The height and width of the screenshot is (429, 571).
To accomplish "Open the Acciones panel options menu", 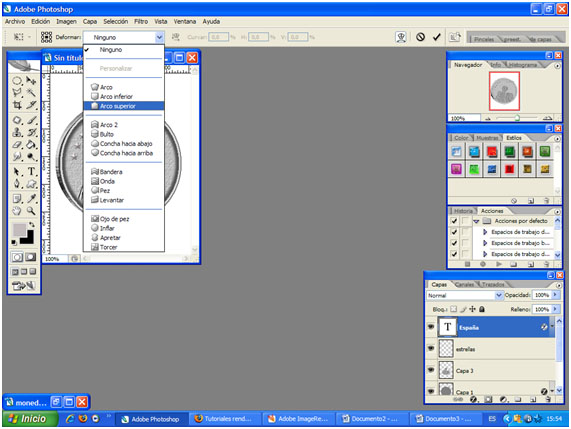I will [x=557, y=212].
